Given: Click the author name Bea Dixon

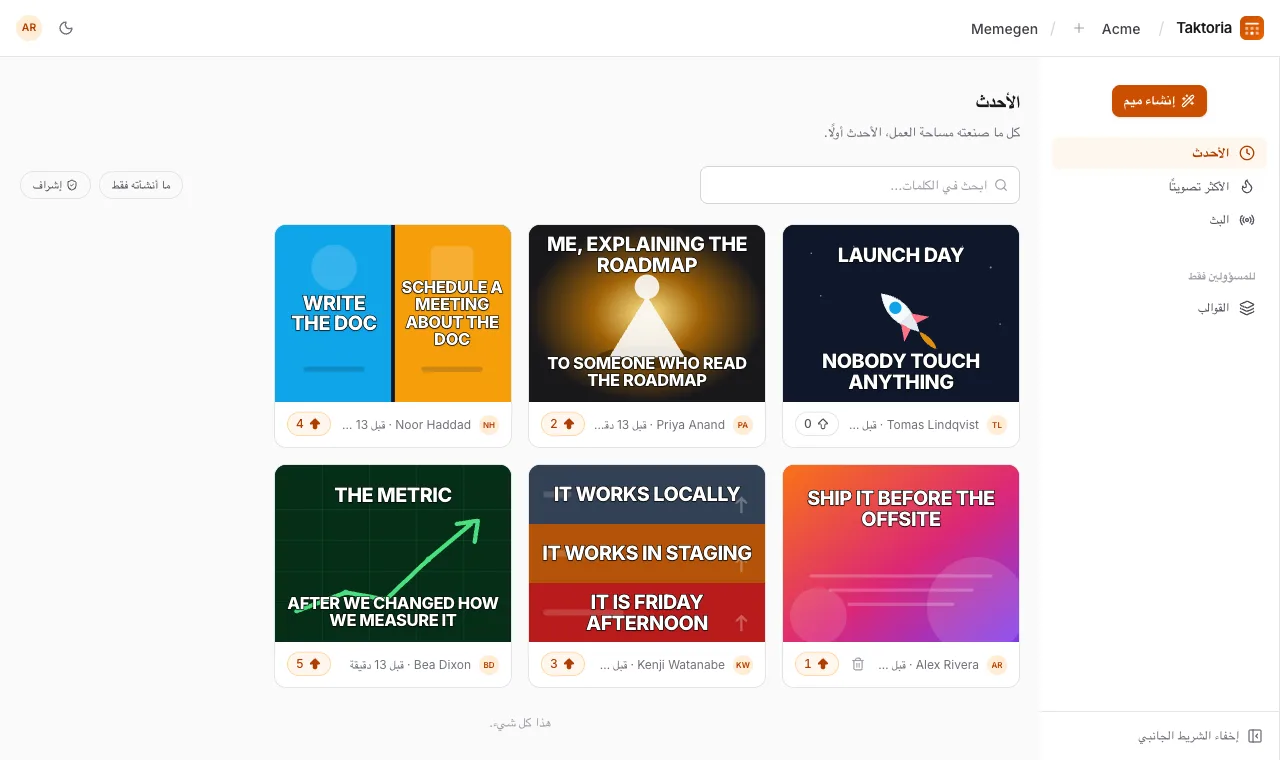Looking at the screenshot, I should [442, 665].
